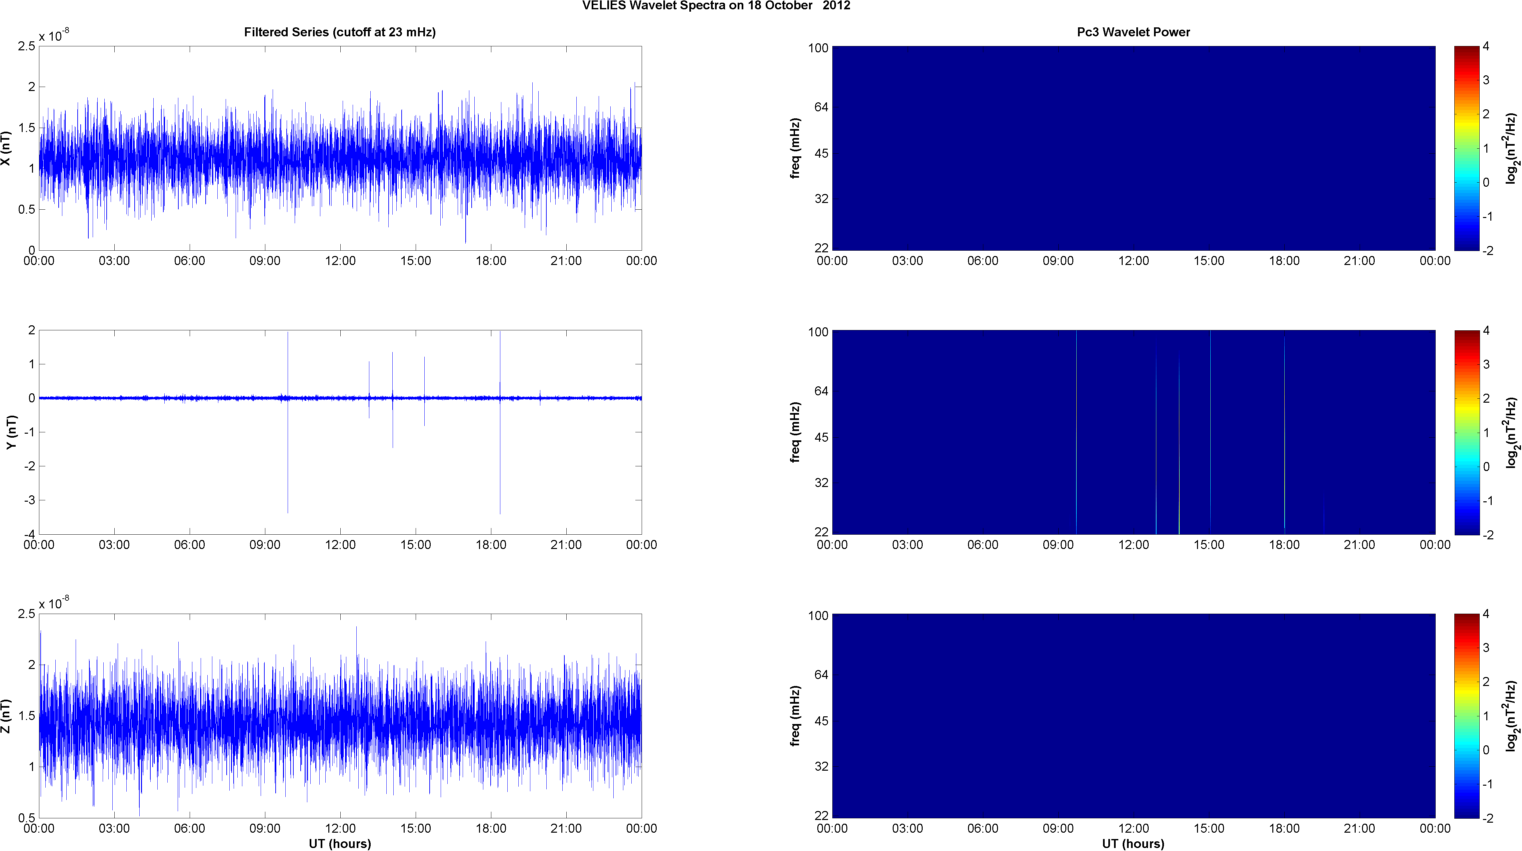Click the 'freq (mHz)' label of middle spectrogram
Image resolution: width=1522 pixels, height=851 pixels.
click(796, 432)
